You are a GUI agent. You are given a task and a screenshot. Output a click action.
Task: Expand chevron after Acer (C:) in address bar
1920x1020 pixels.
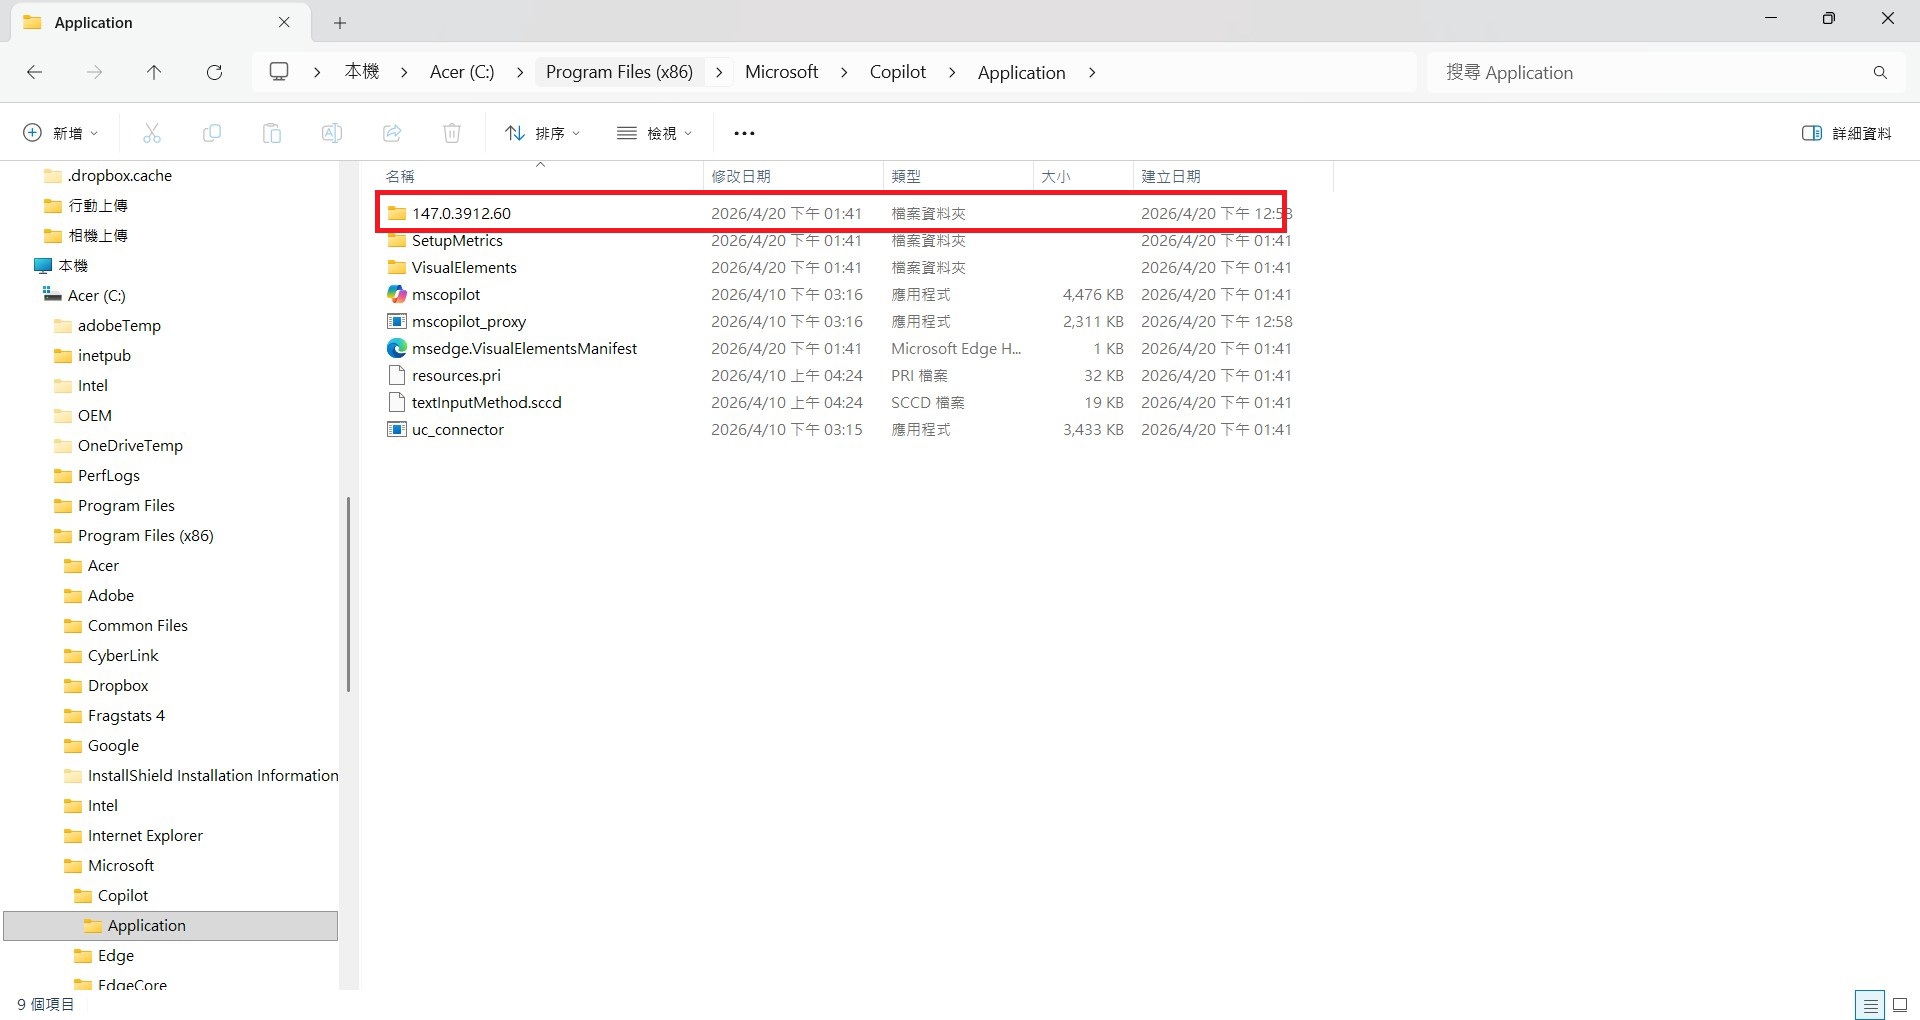tap(520, 72)
